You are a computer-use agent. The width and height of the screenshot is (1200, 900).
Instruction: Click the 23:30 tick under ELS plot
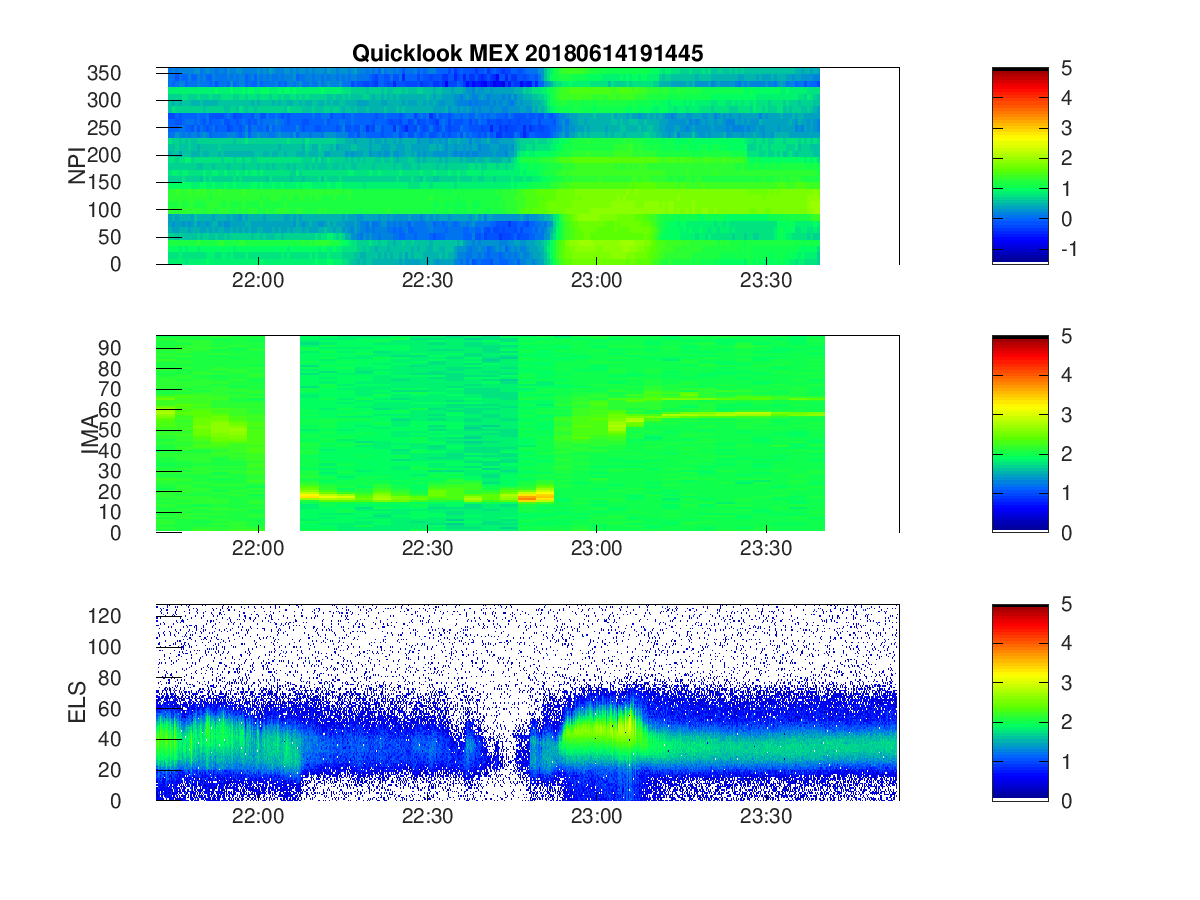click(x=766, y=817)
